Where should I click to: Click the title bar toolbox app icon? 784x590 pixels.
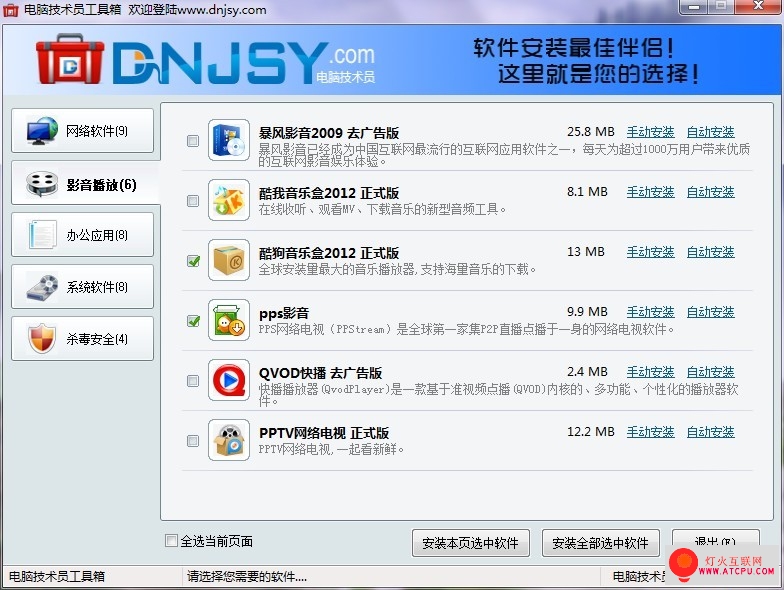click(10, 10)
